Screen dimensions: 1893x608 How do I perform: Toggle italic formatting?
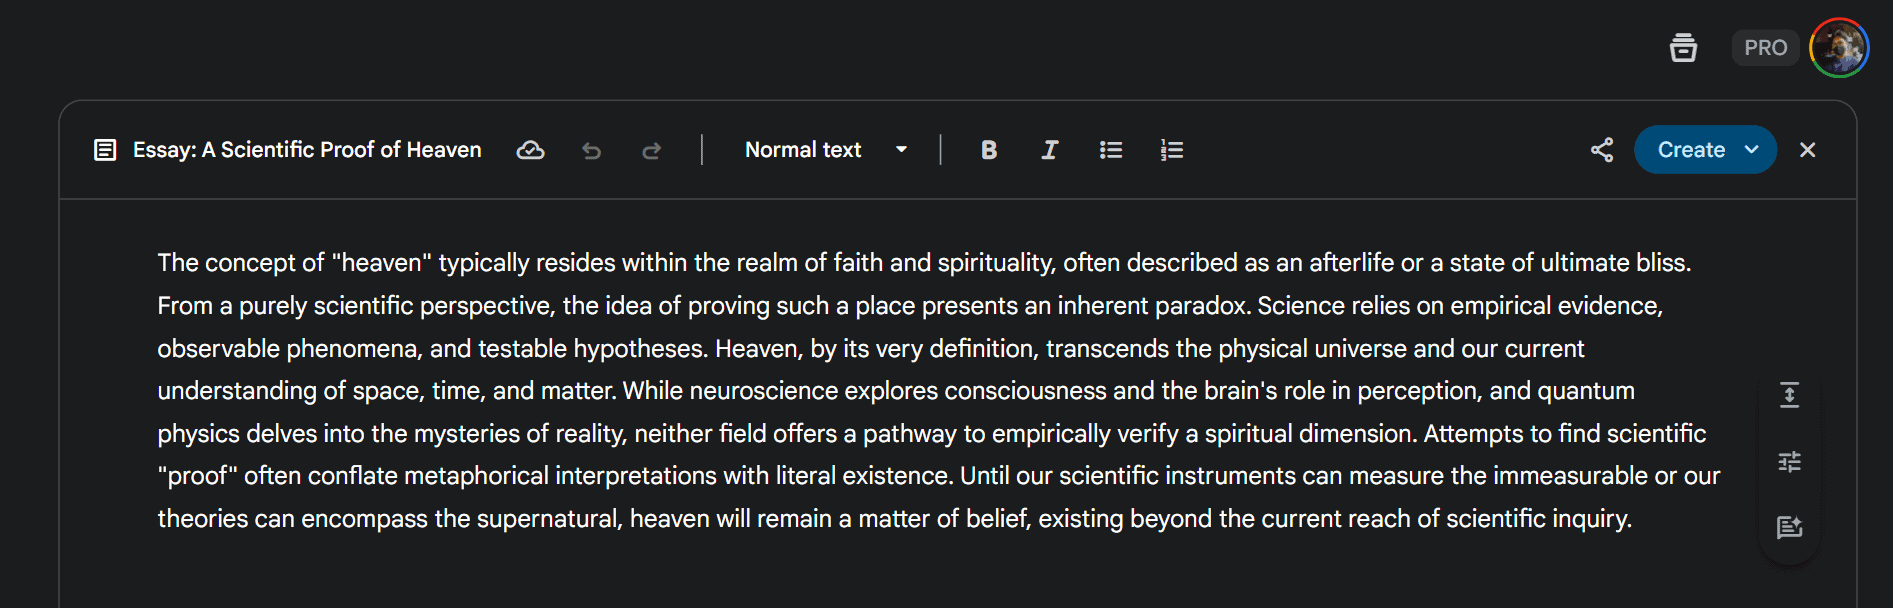pos(1049,150)
